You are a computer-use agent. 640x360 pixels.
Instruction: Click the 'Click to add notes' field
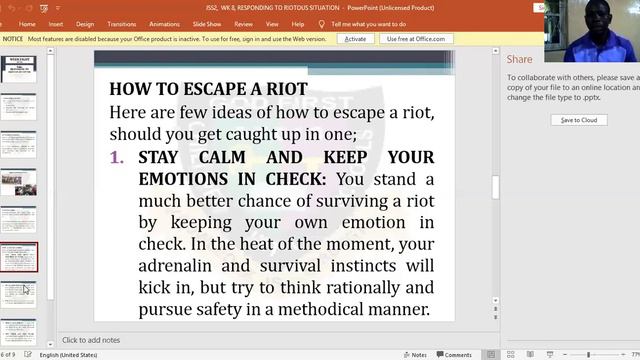point(278,340)
